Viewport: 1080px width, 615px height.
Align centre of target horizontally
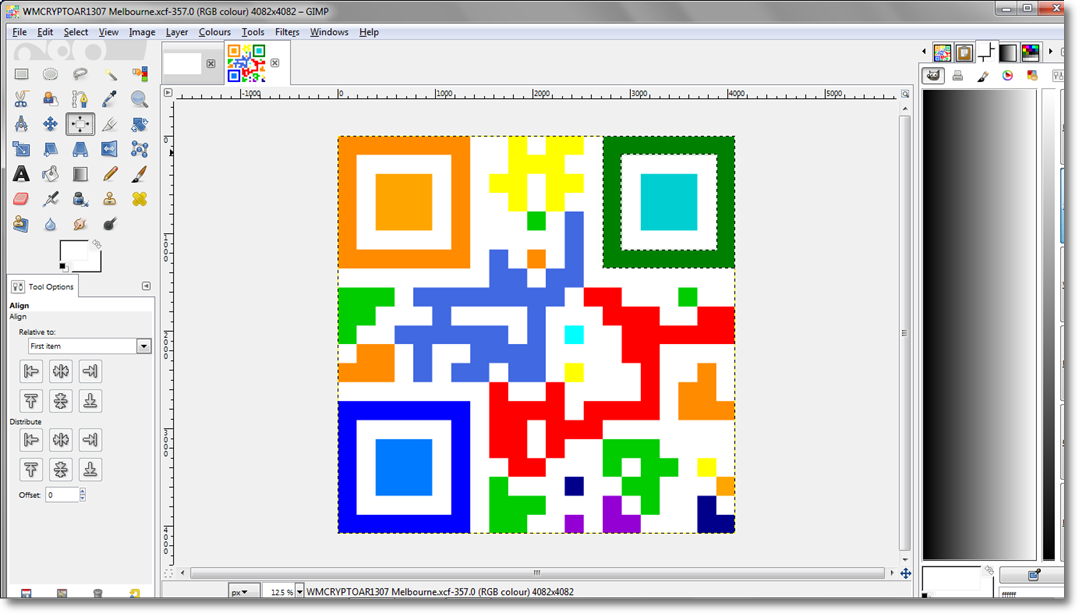(x=61, y=372)
